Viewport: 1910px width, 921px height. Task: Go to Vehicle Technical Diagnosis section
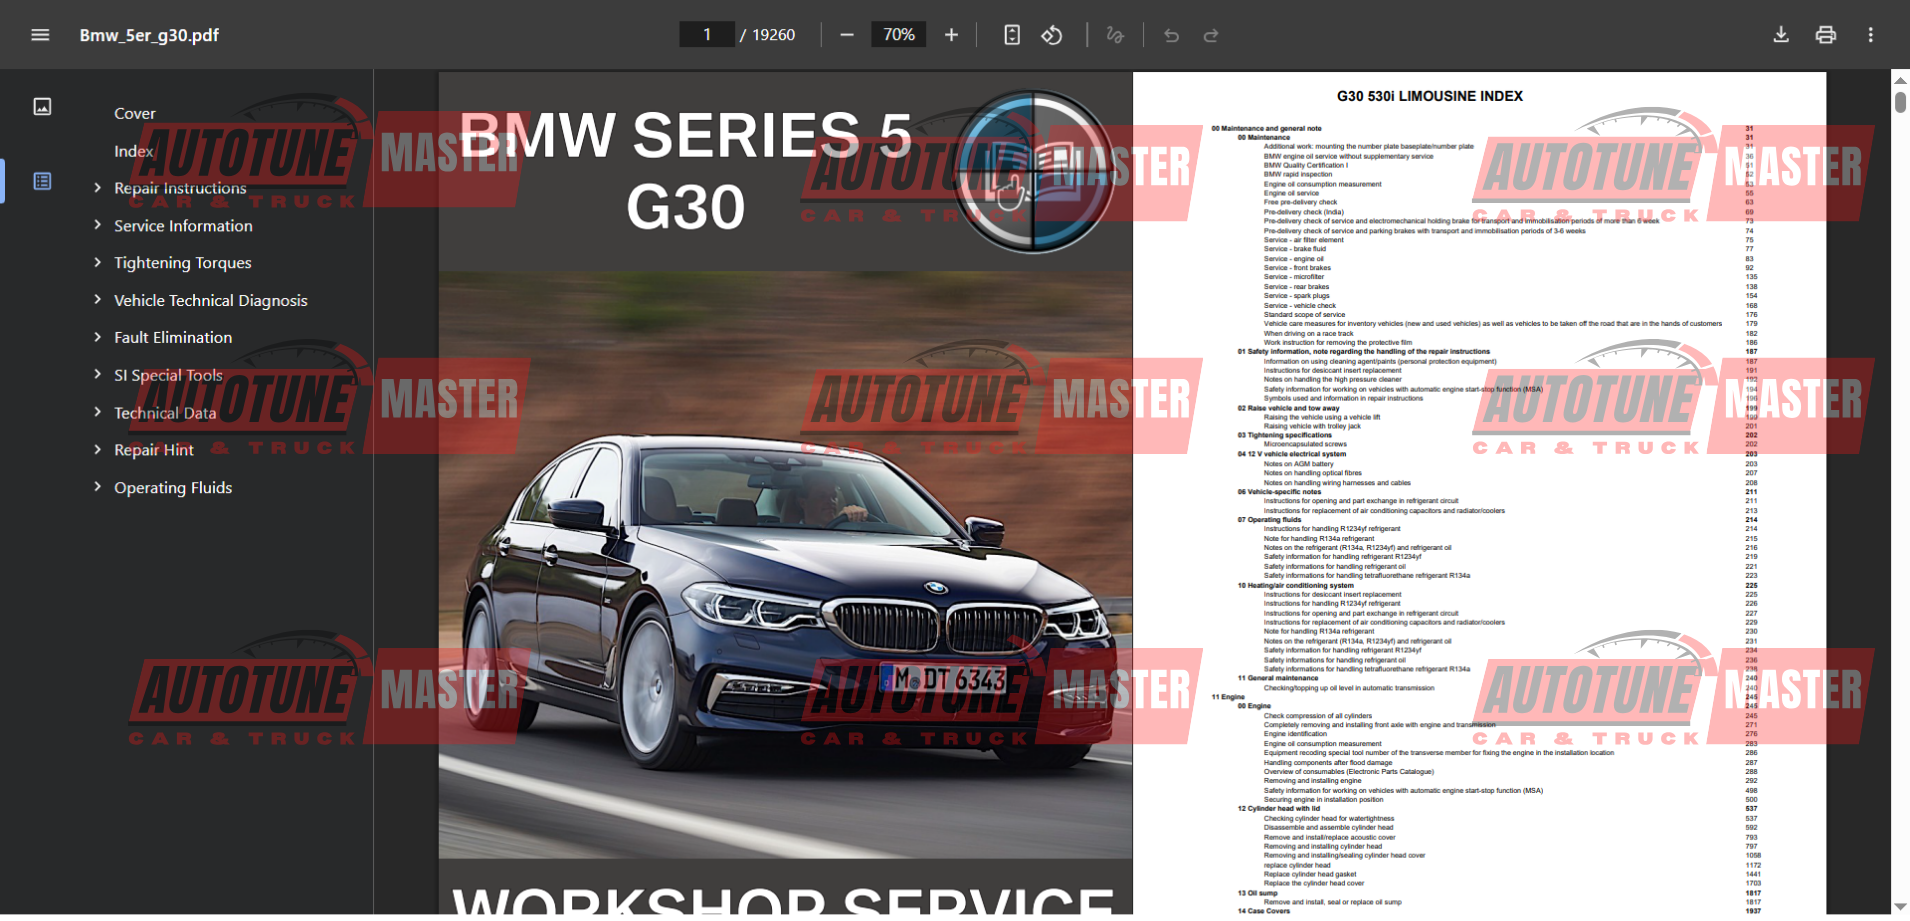[x=210, y=301]
